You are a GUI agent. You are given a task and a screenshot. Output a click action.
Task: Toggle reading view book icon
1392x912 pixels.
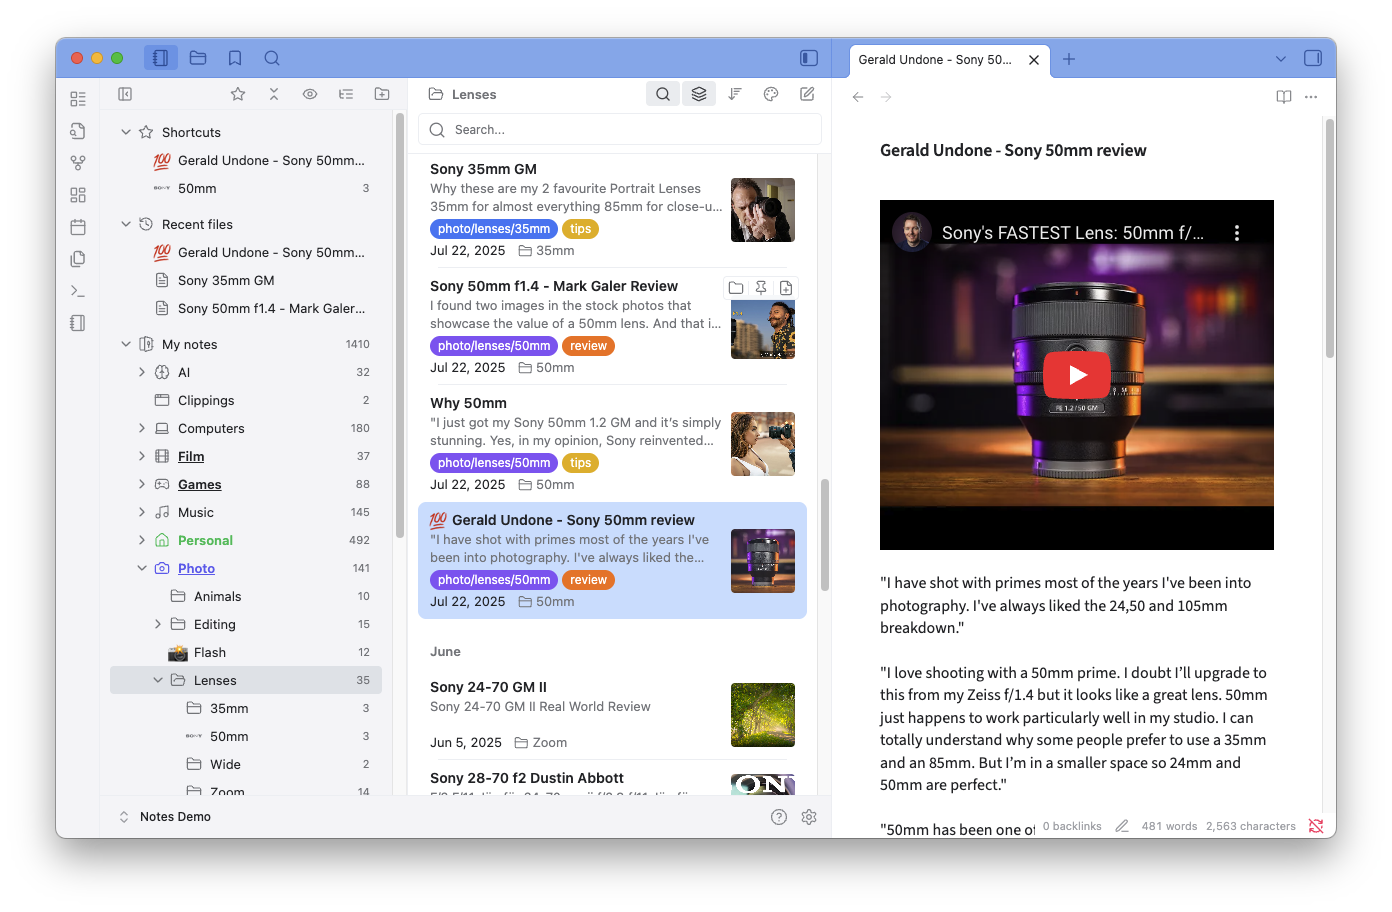click(x=1284, y=97)
